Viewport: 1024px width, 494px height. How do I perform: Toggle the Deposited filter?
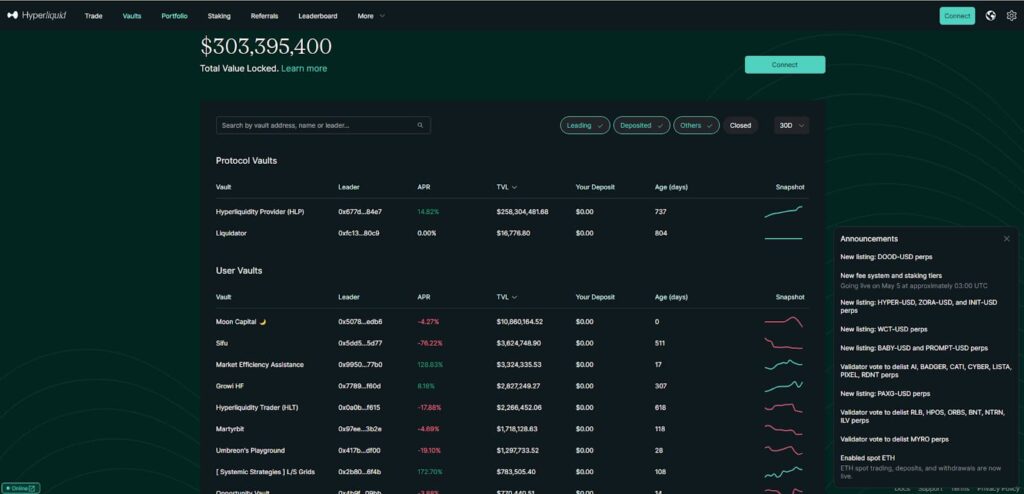click(641, 125)
